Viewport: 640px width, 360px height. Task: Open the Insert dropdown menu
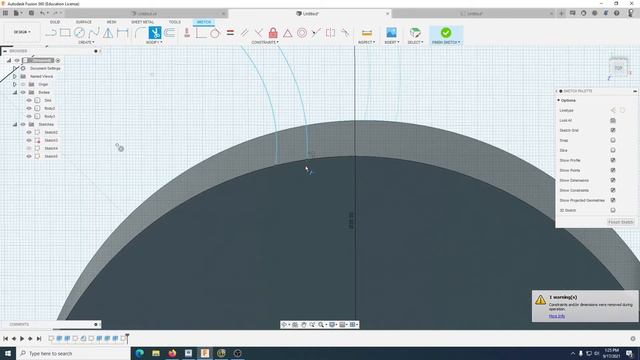(392, 42)
